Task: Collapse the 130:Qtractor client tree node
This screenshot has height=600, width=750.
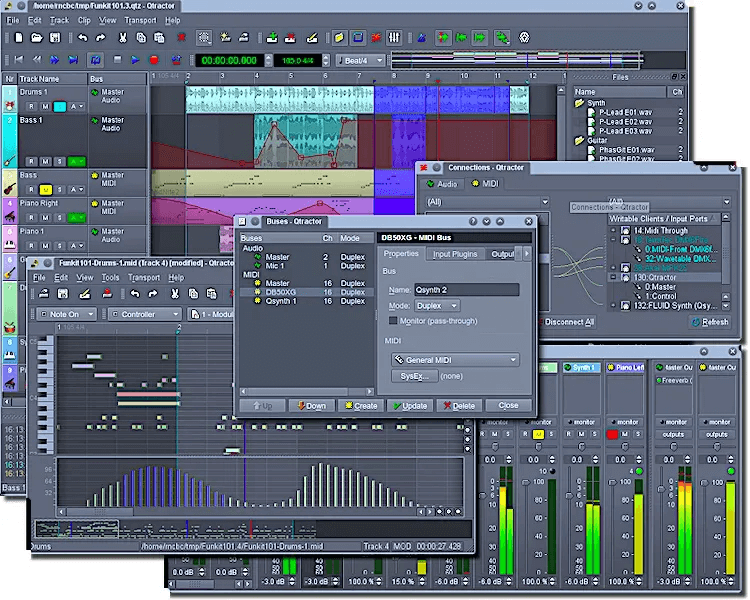Action: click(x=613, y=277)
